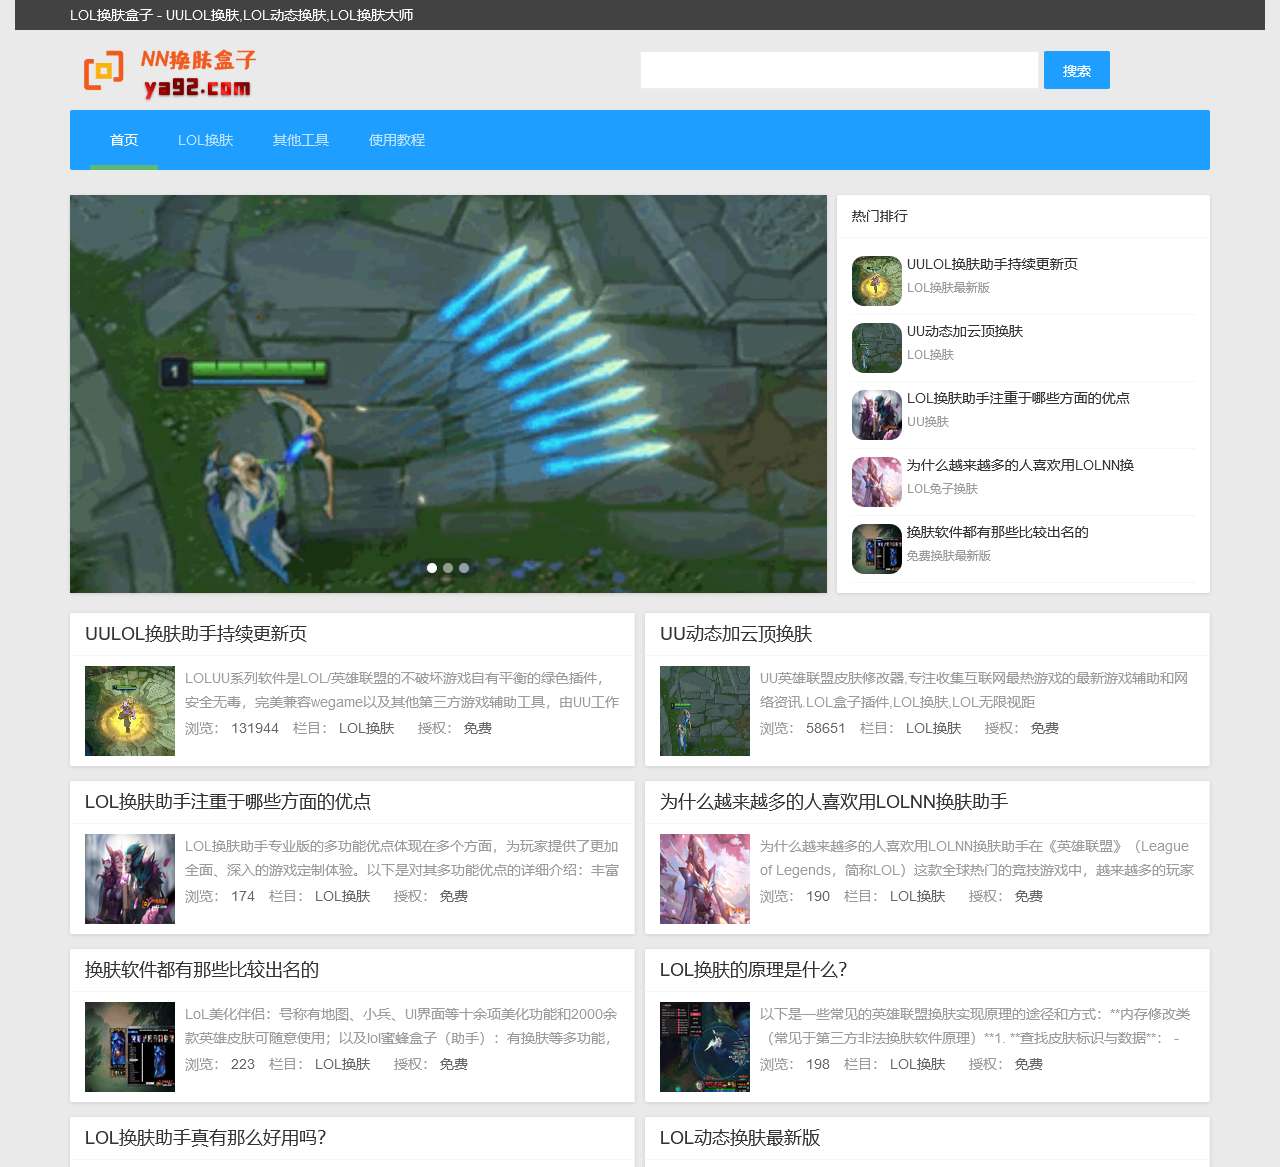
Task: Open article card title UULOL换肤助手持续更新页
Action: [196, 634]
